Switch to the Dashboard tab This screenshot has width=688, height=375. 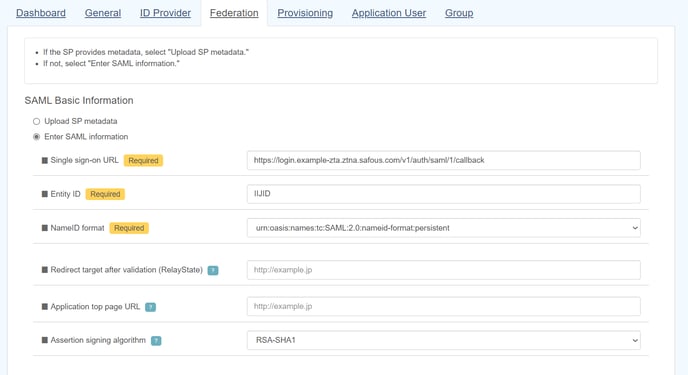coord(41,13)
